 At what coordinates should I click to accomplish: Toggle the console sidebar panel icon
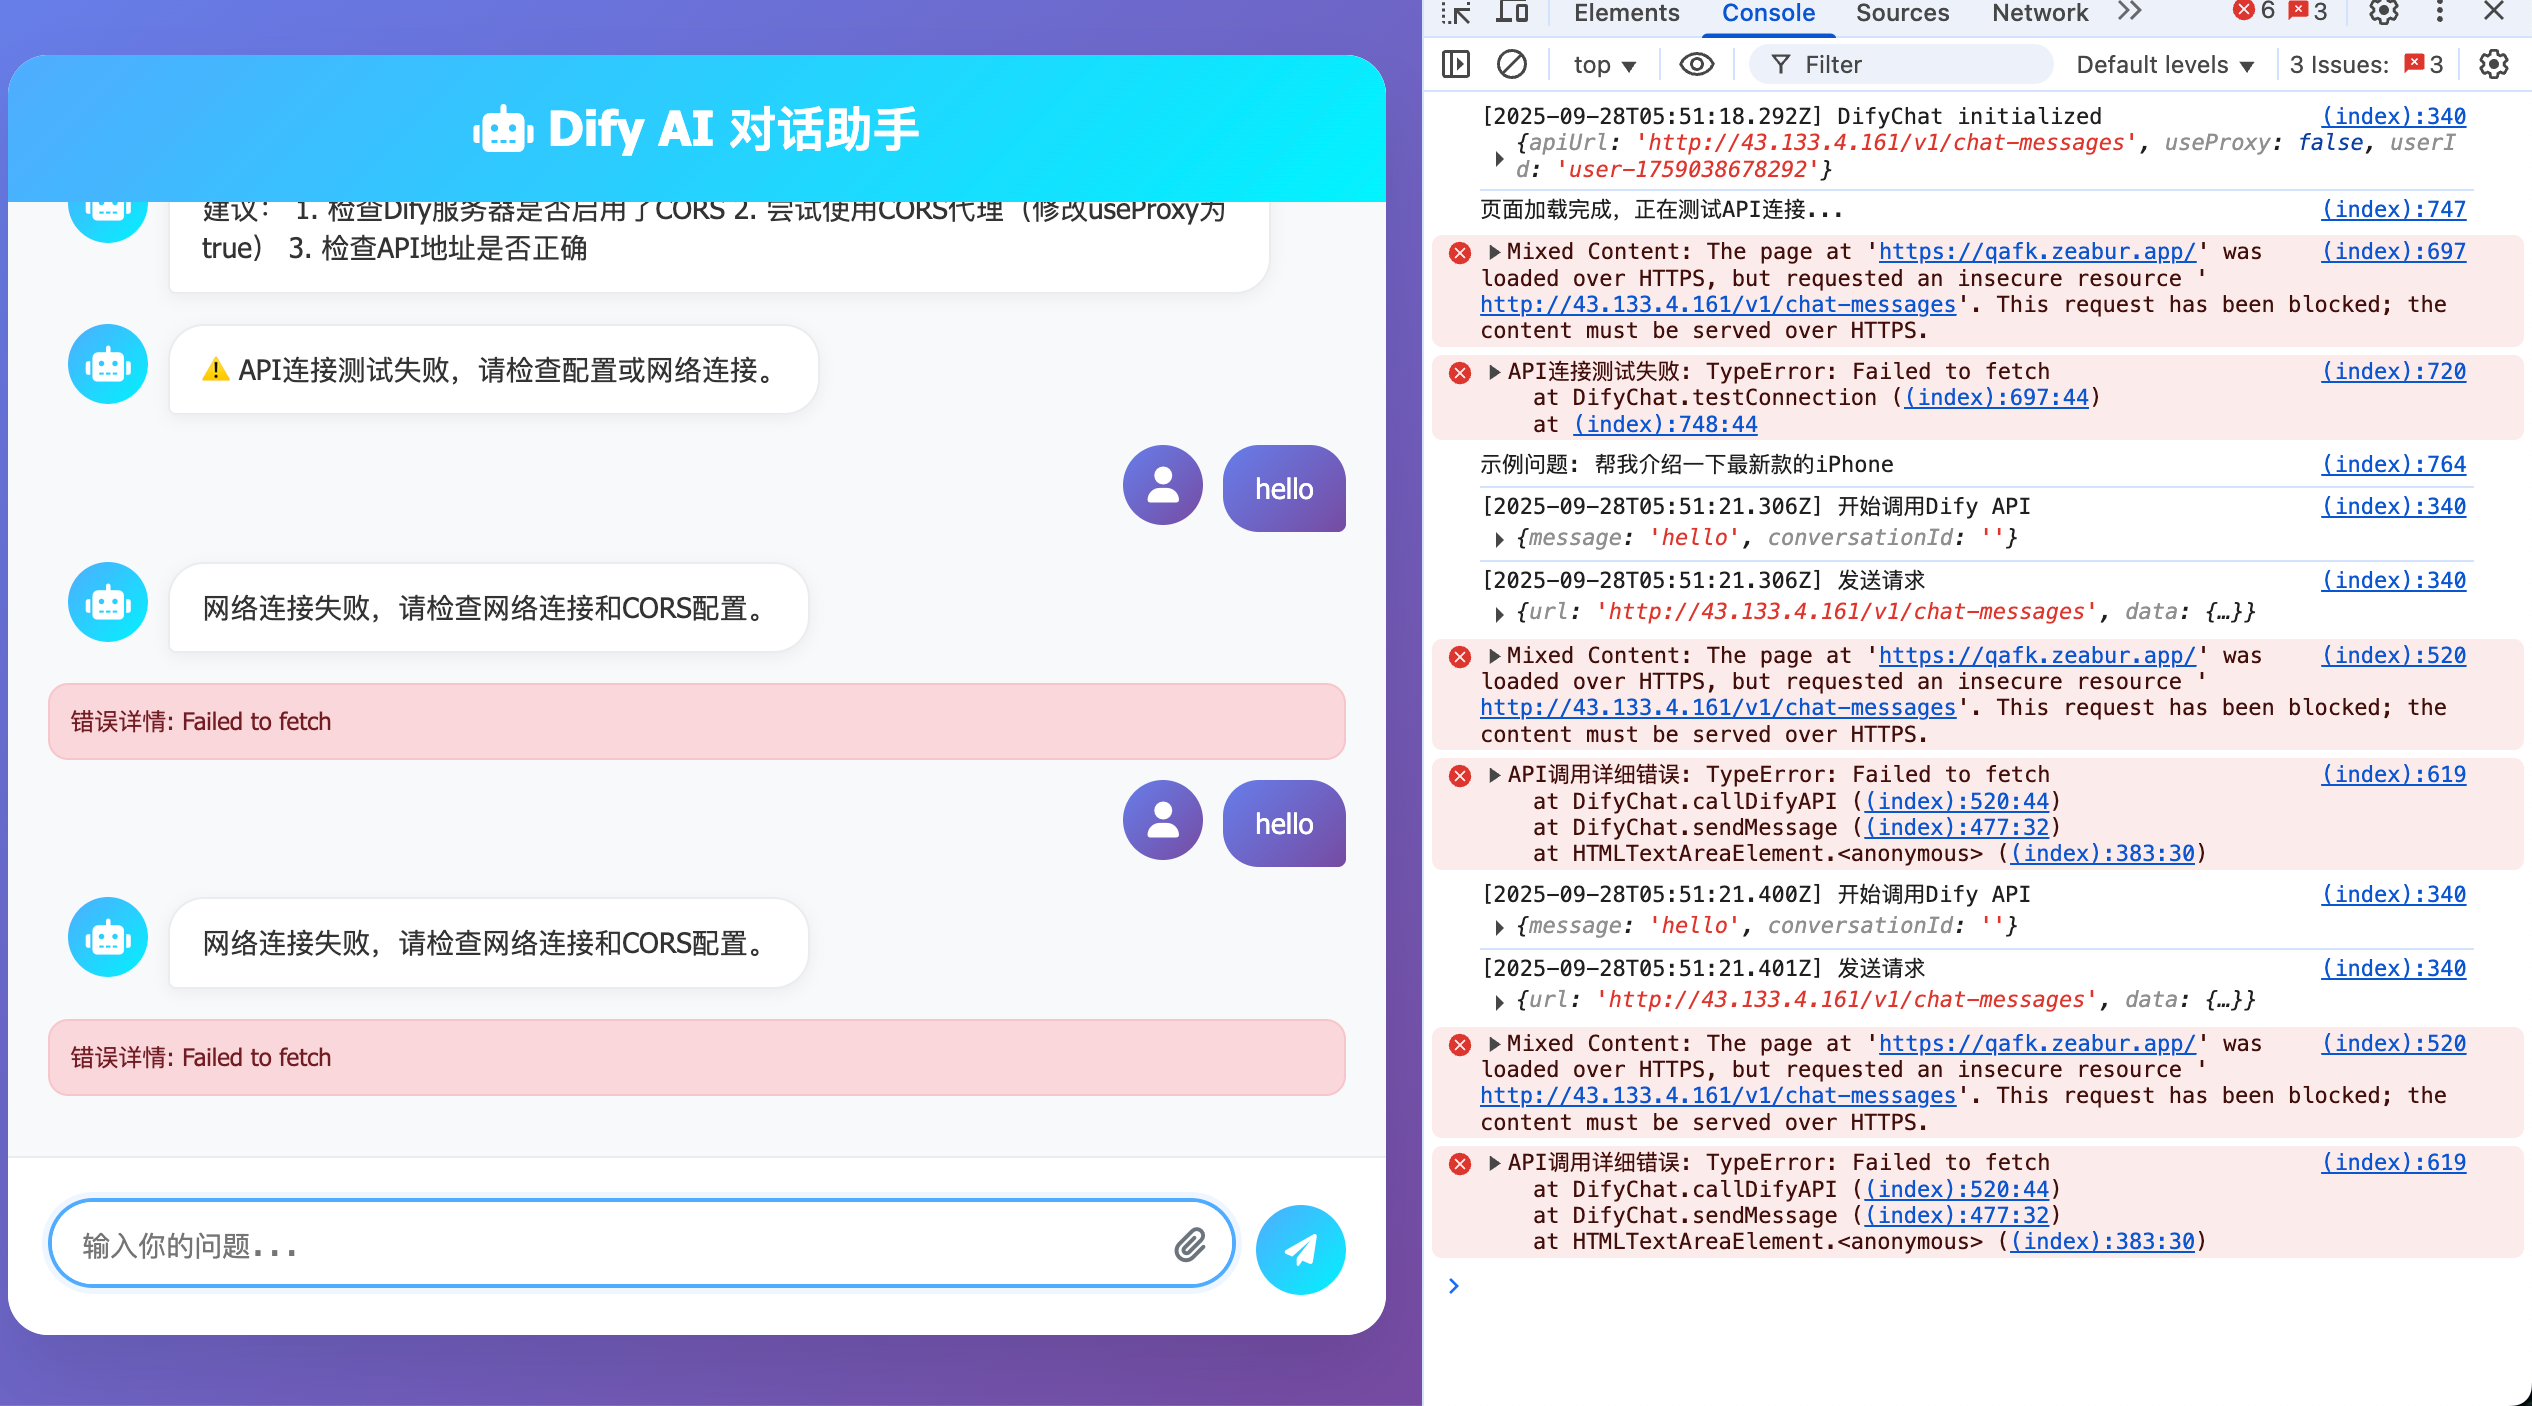[x=1456, y=65]
